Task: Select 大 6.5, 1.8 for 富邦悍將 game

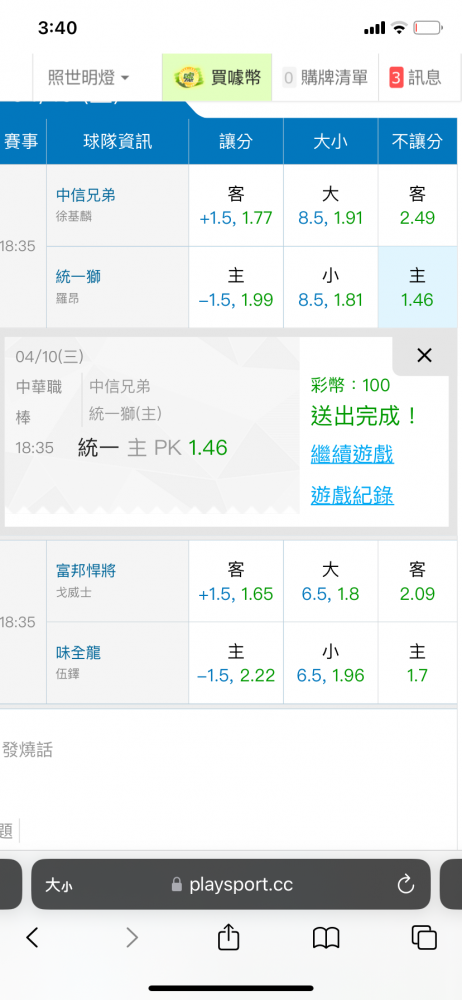Action: (x=331, y=582)
